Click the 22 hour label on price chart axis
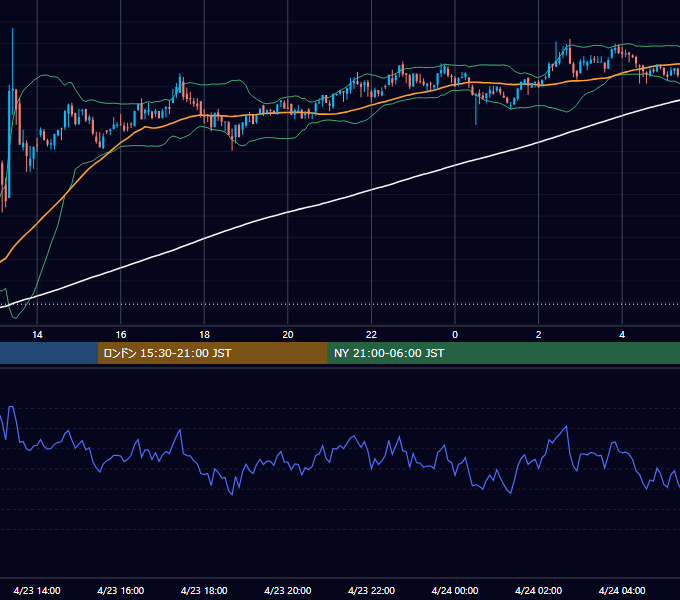This screenshot has height=600, width=680. (x=371, y=335)
